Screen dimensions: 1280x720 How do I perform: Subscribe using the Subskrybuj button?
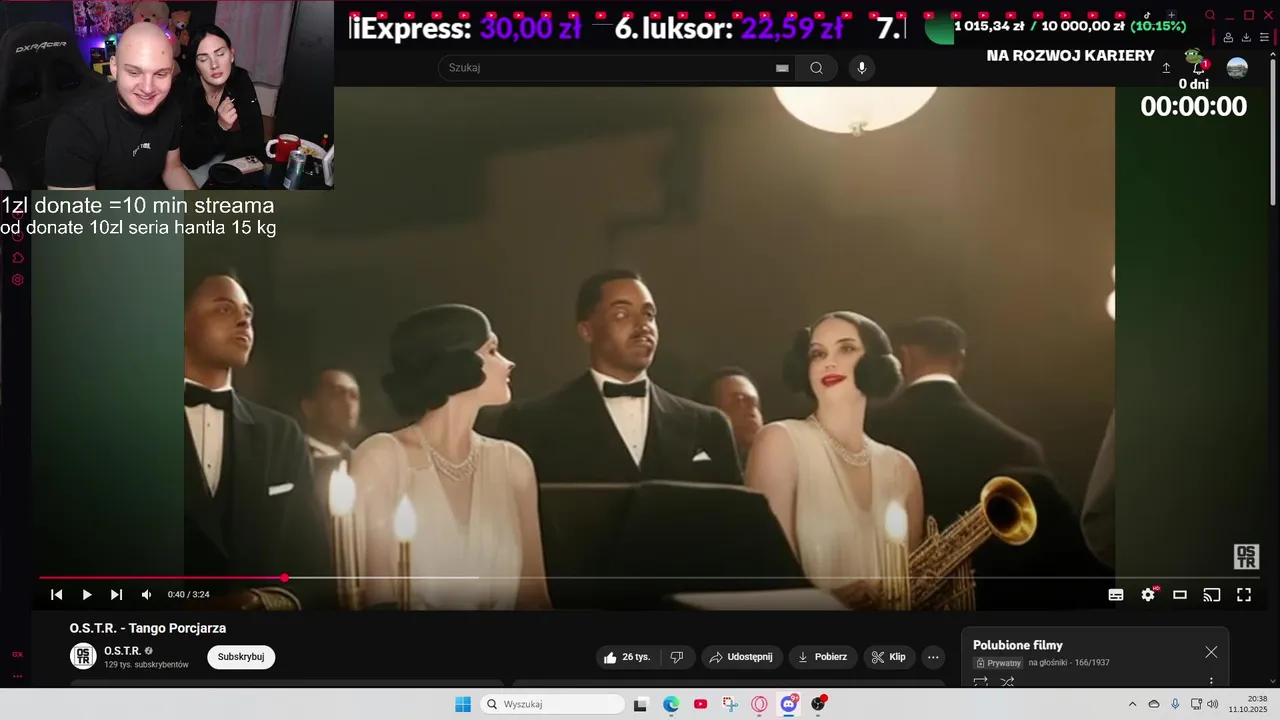(x=241, y=657)
